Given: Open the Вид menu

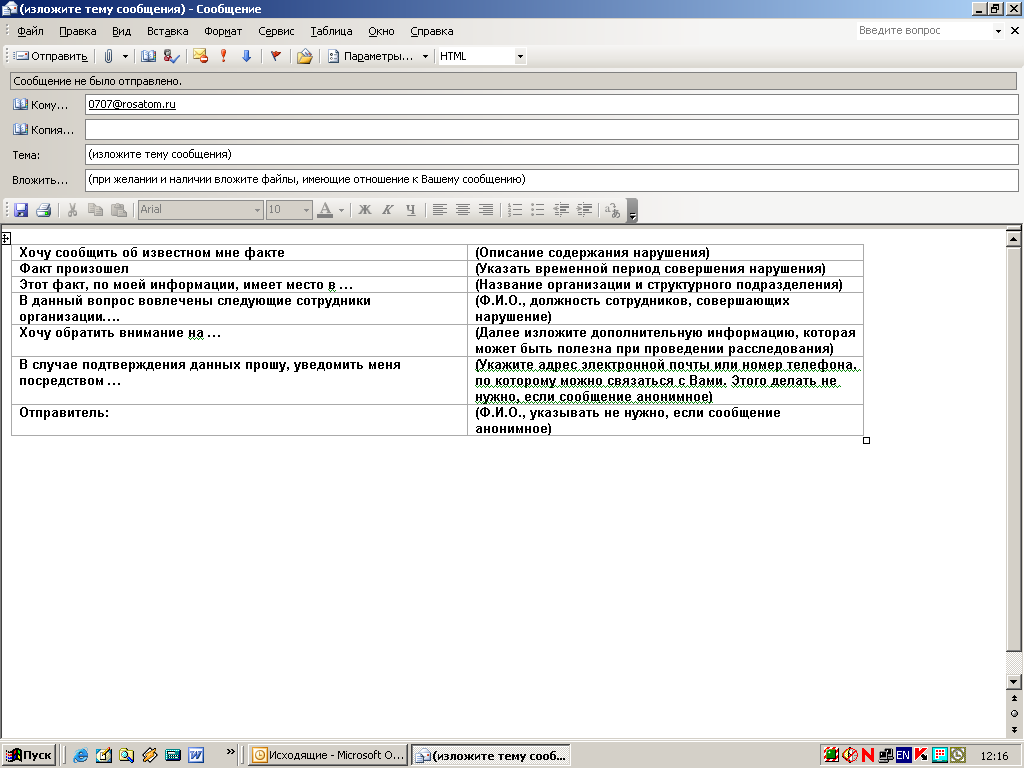Looking at the screenshot, I should point(121,31).
